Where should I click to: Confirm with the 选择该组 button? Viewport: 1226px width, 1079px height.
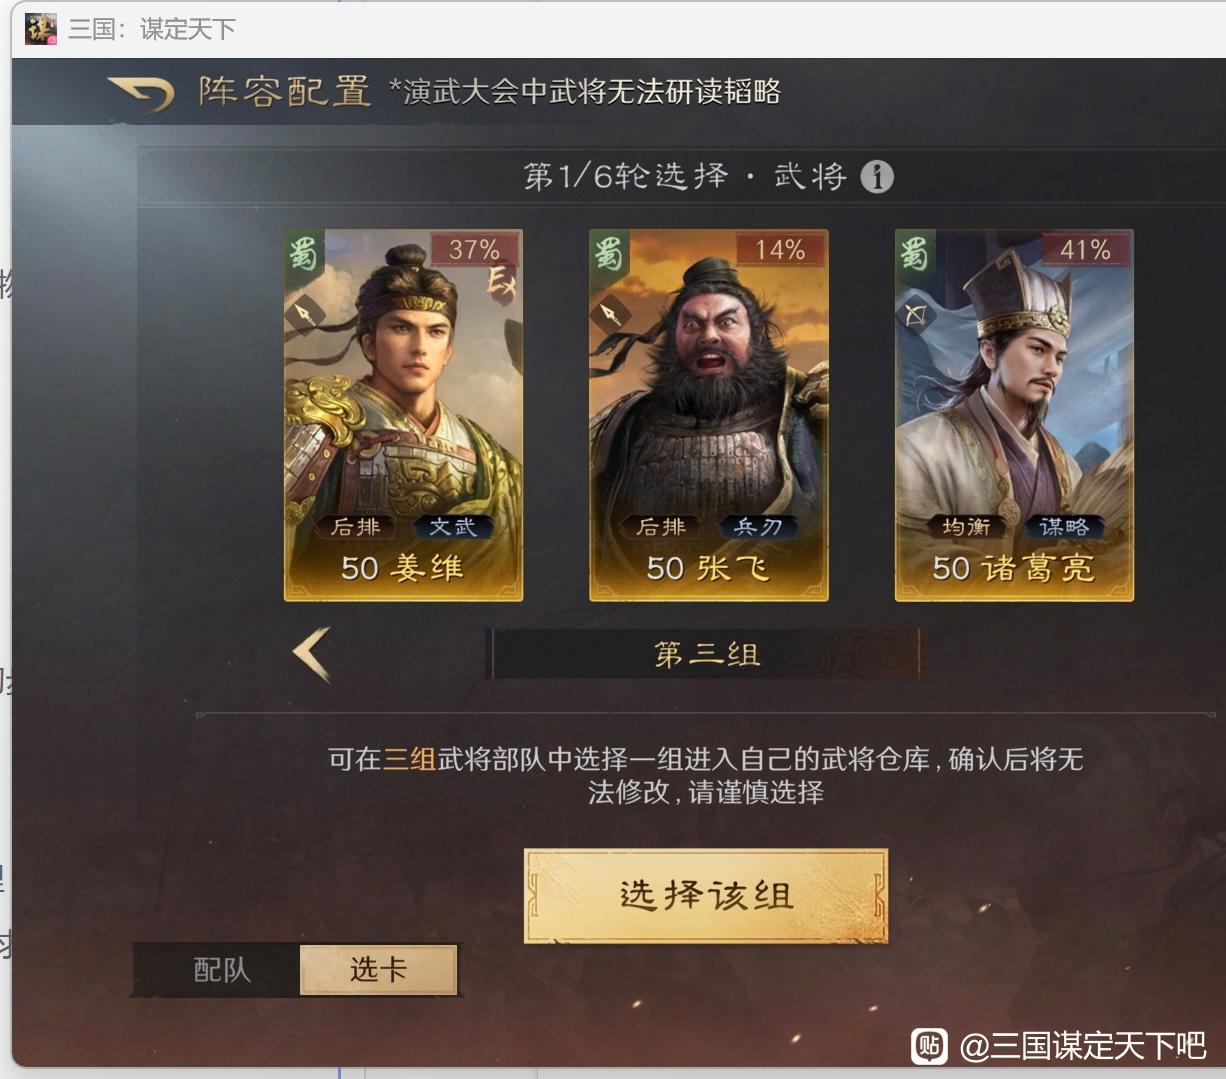706,895
